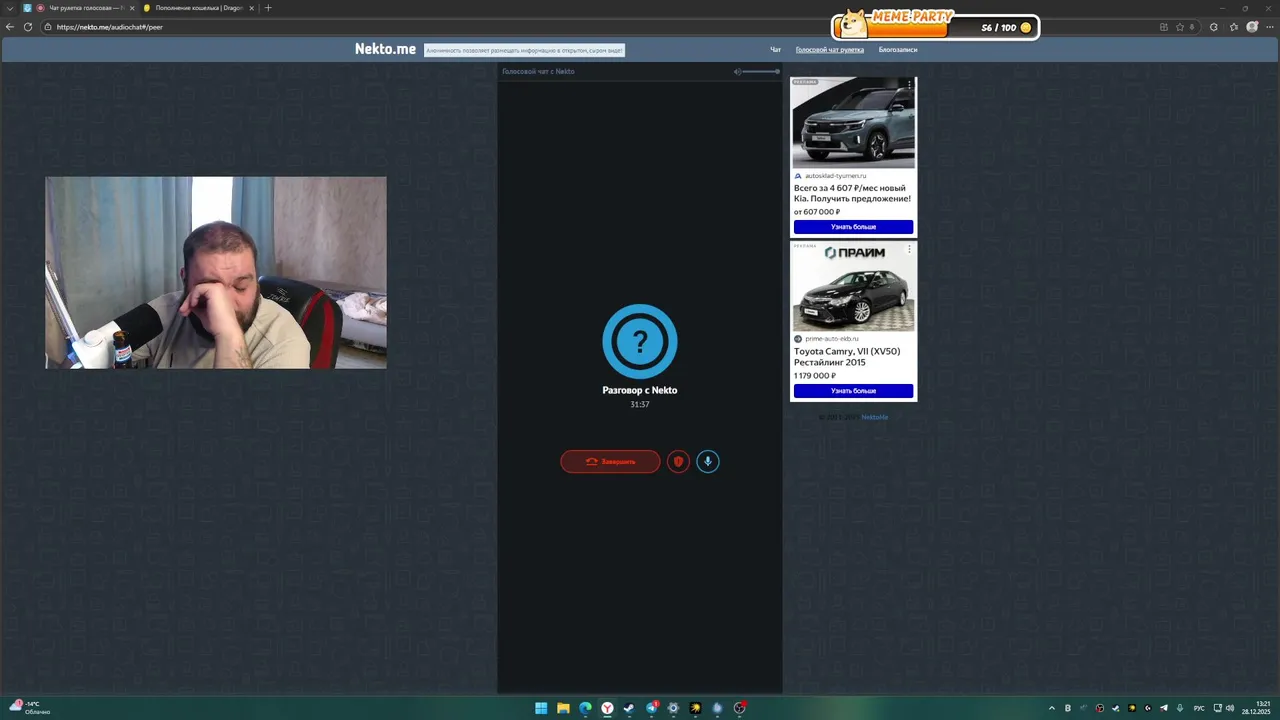Open the Kia car ad image
The height and width of the screenshot is (720, 1280).
click(x=853, y=122)
